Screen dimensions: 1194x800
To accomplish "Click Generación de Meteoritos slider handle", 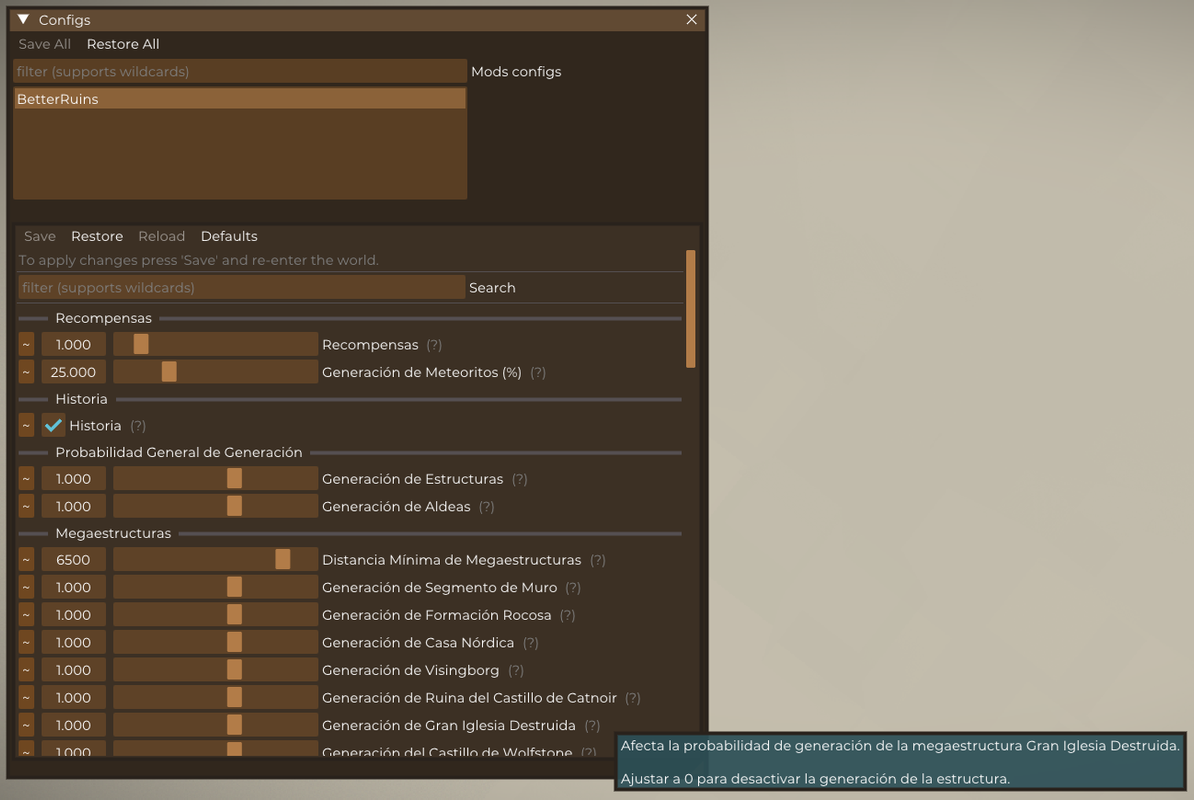I will pyautogui.click(x=169, y=372).
